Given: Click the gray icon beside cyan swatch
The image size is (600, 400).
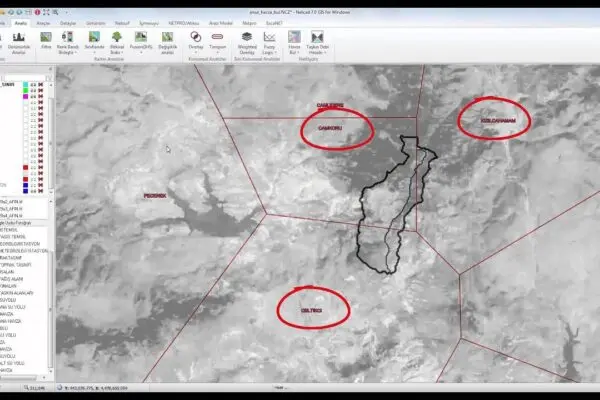Looking at the screenshot, I should pos(33,85).
